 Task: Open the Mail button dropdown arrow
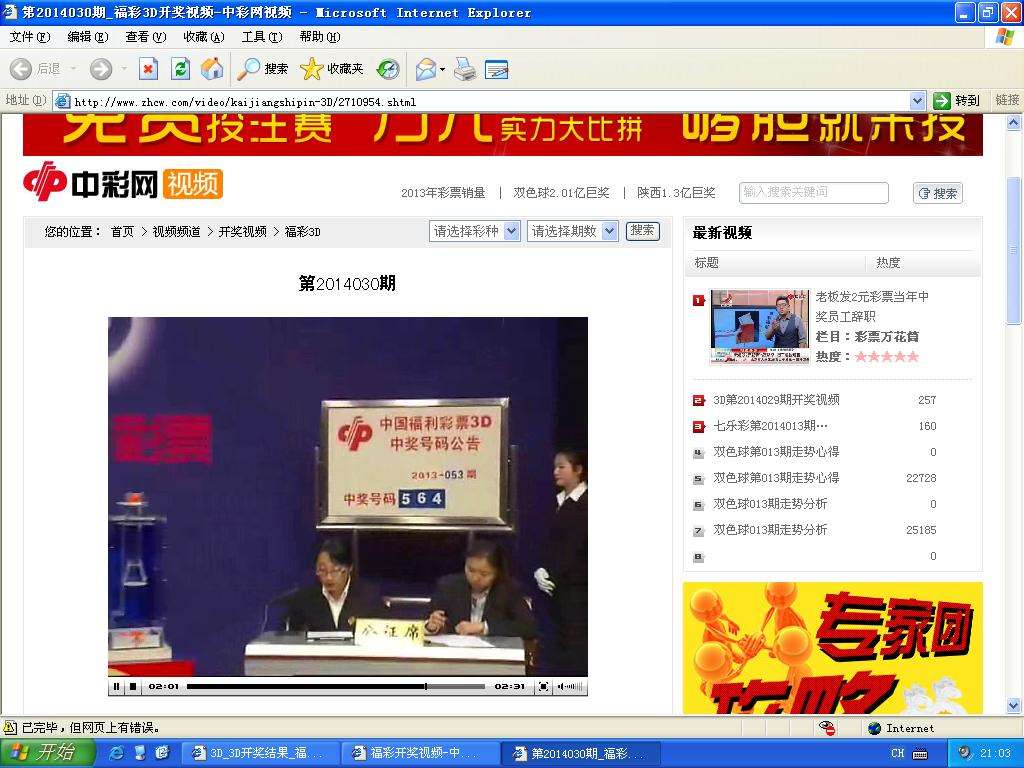coord(442,69)
